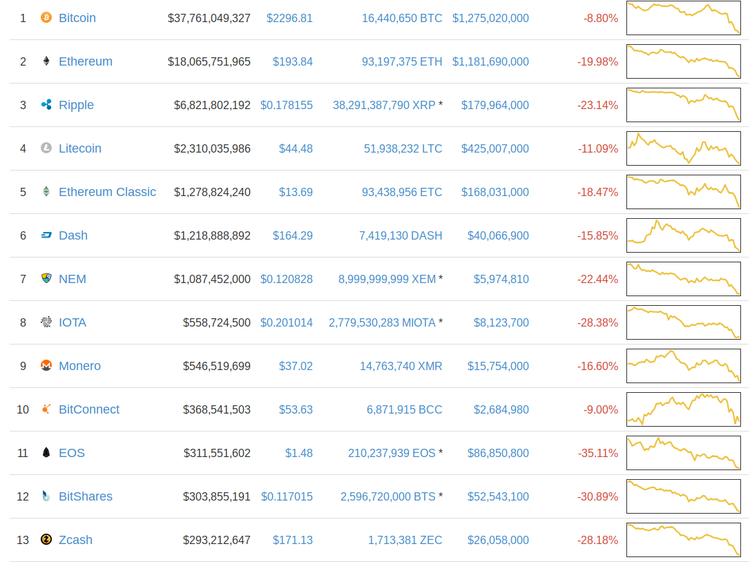Open the Monero name link
The height and width of the screenshot is (562, 750).
coord(79,366)
